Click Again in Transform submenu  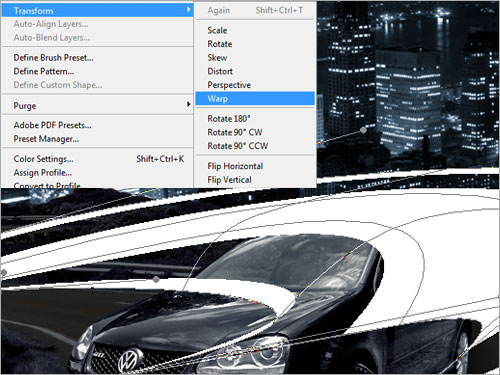(x=255, y=10)
